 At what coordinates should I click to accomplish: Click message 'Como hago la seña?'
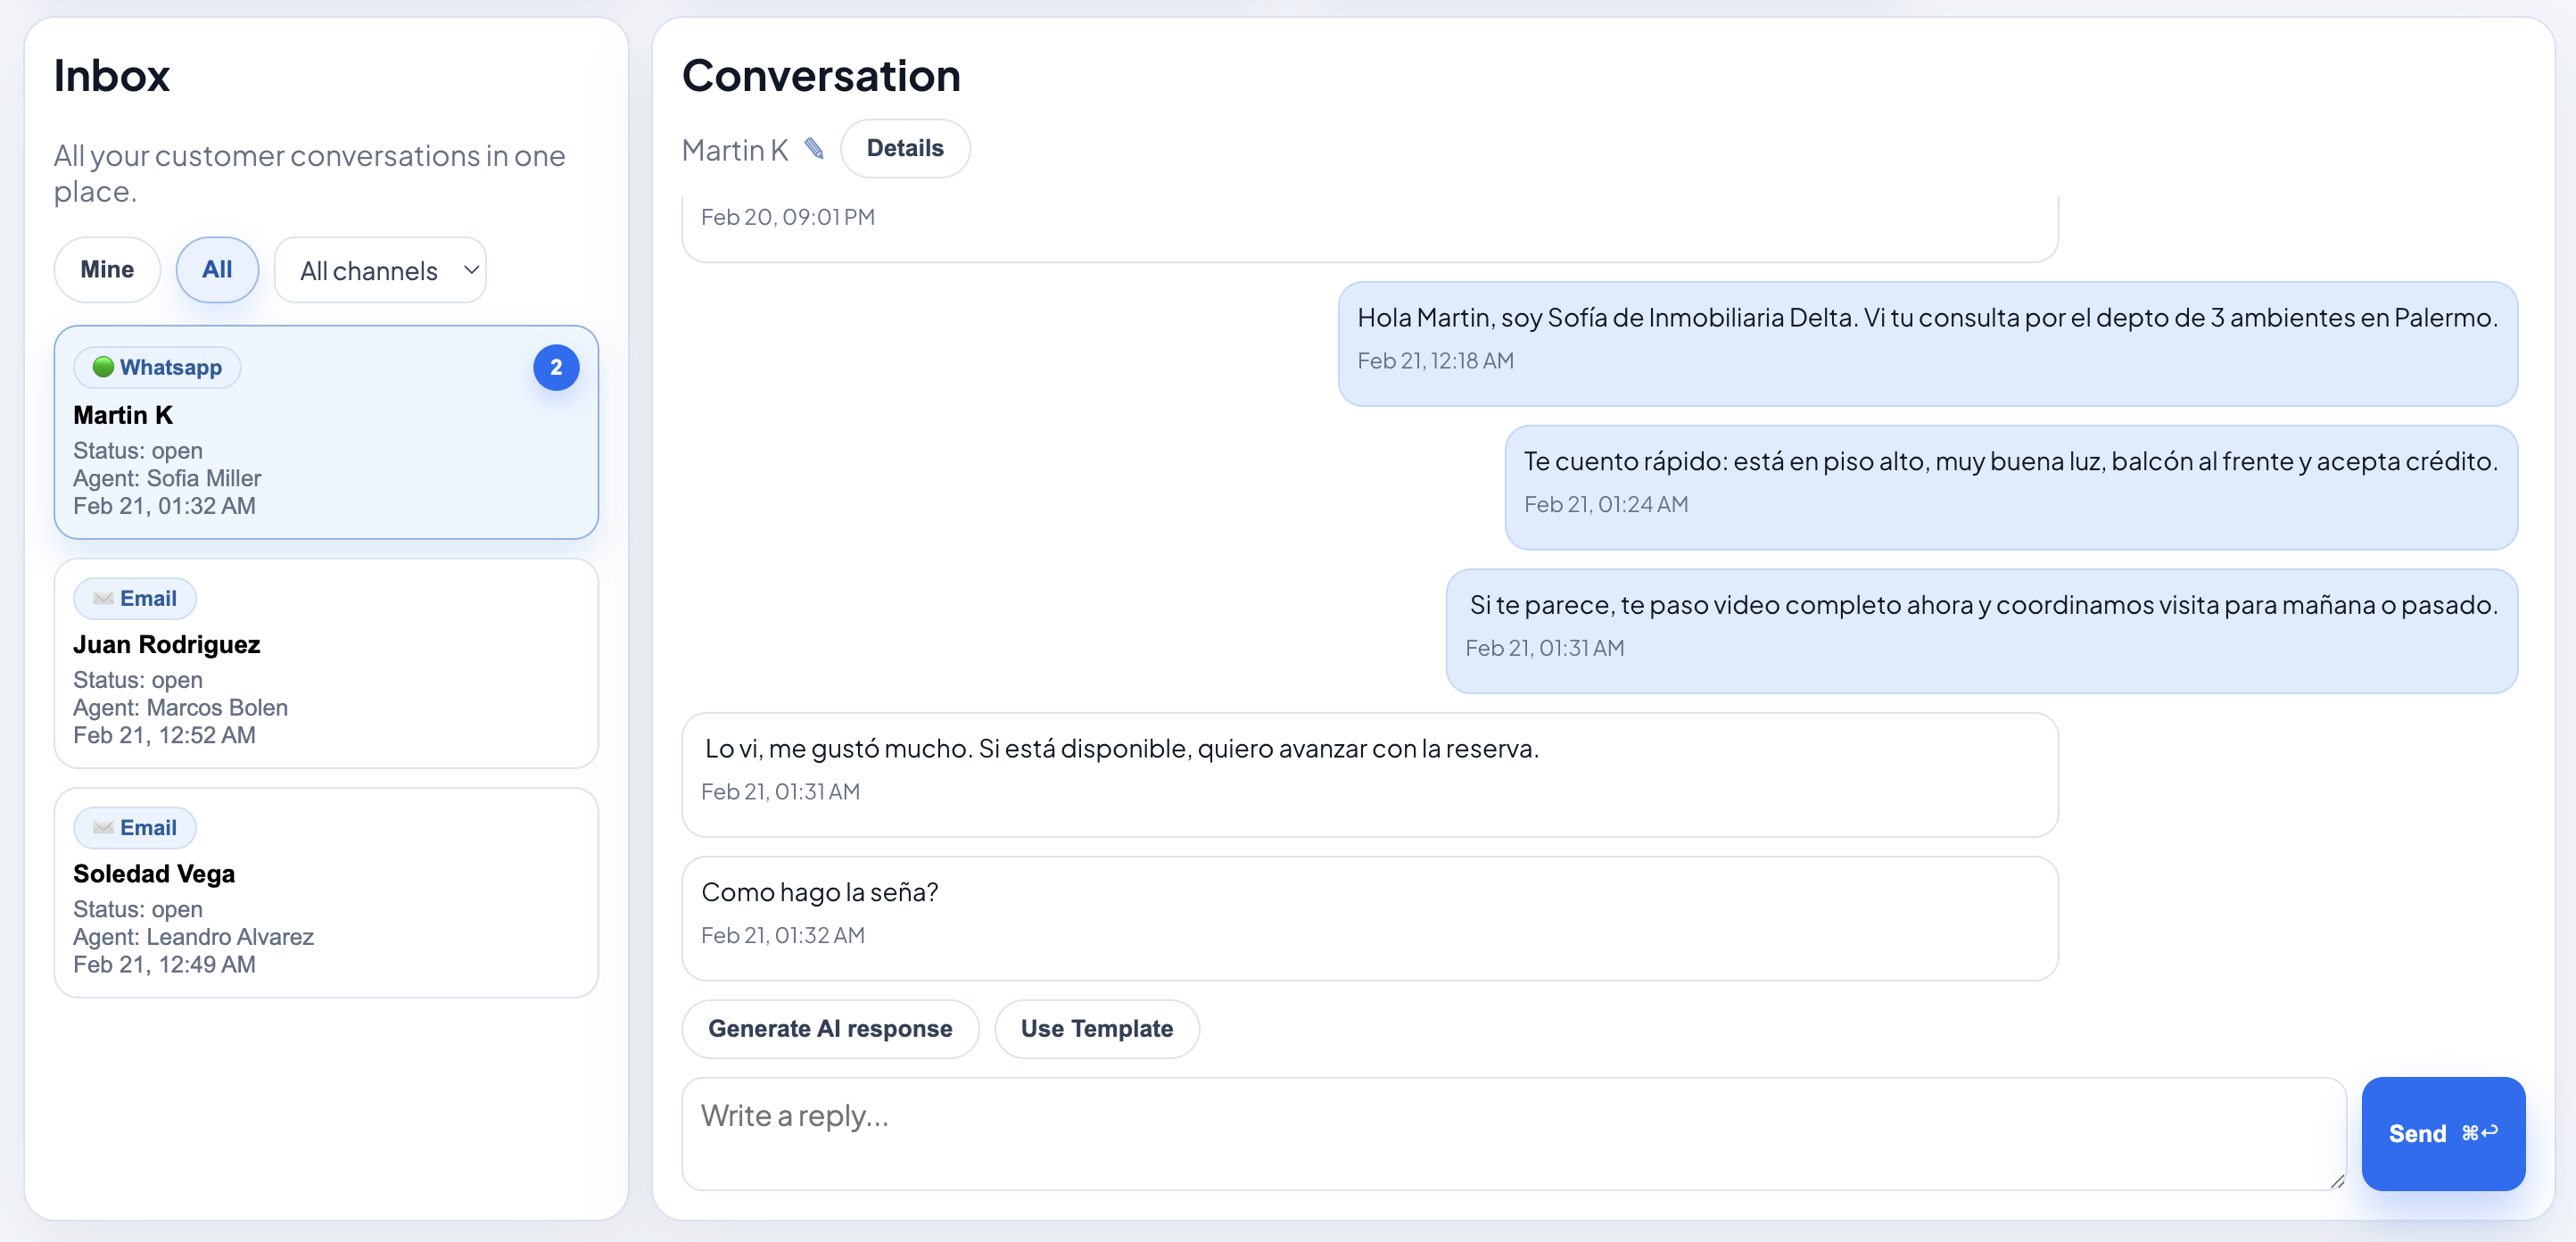pos(1370,918)
